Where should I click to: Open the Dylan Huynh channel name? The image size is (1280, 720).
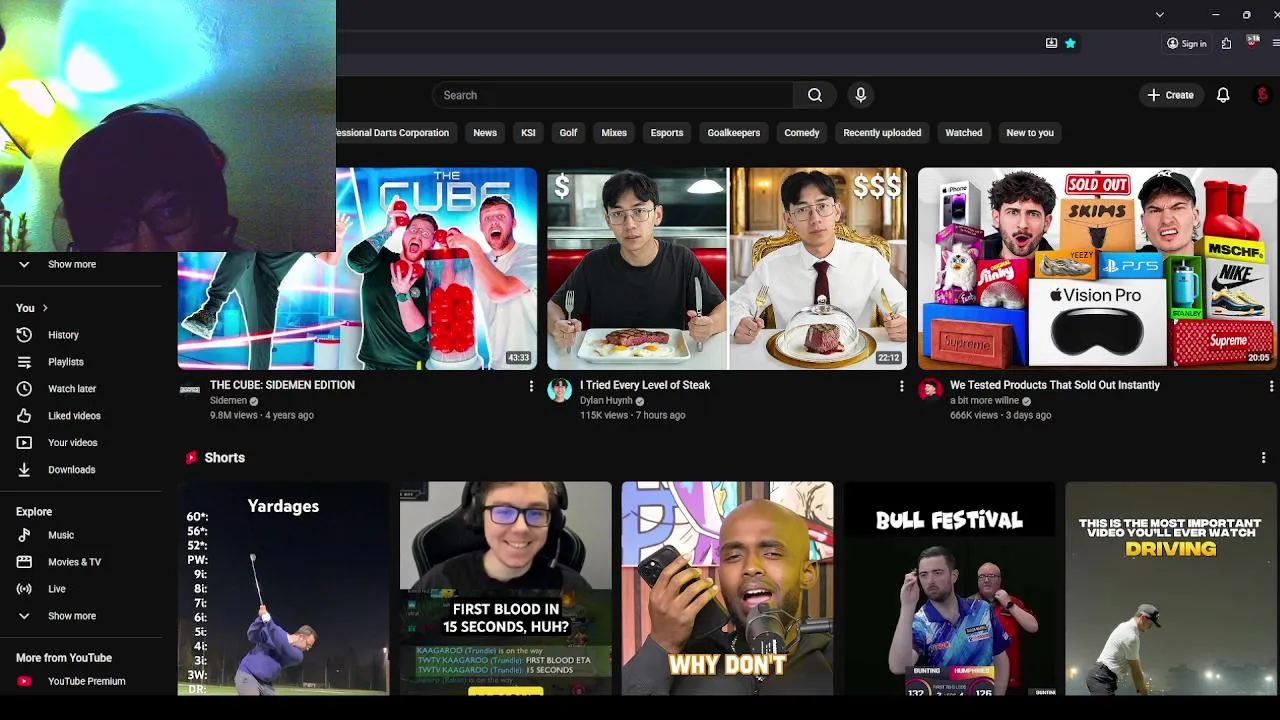(x=606, y=401)
